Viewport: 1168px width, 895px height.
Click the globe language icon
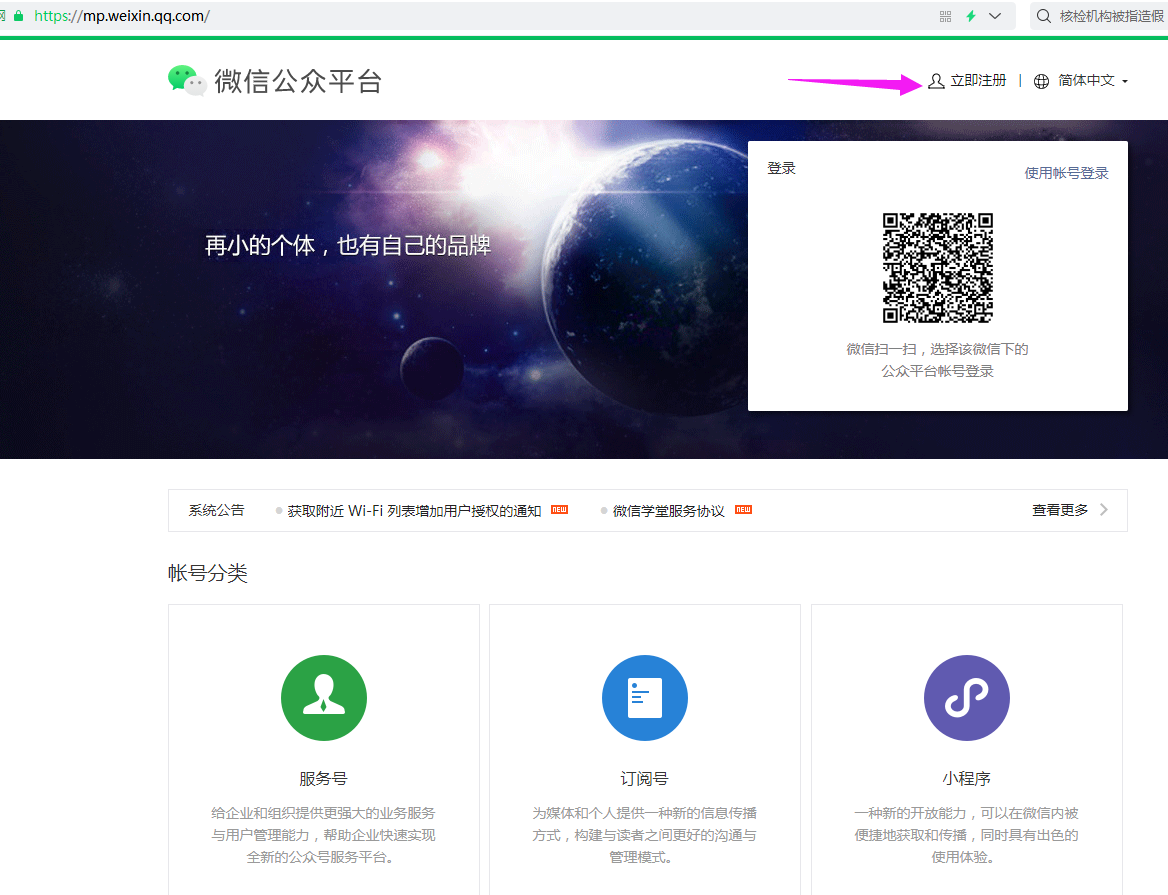coord(1041,81)
